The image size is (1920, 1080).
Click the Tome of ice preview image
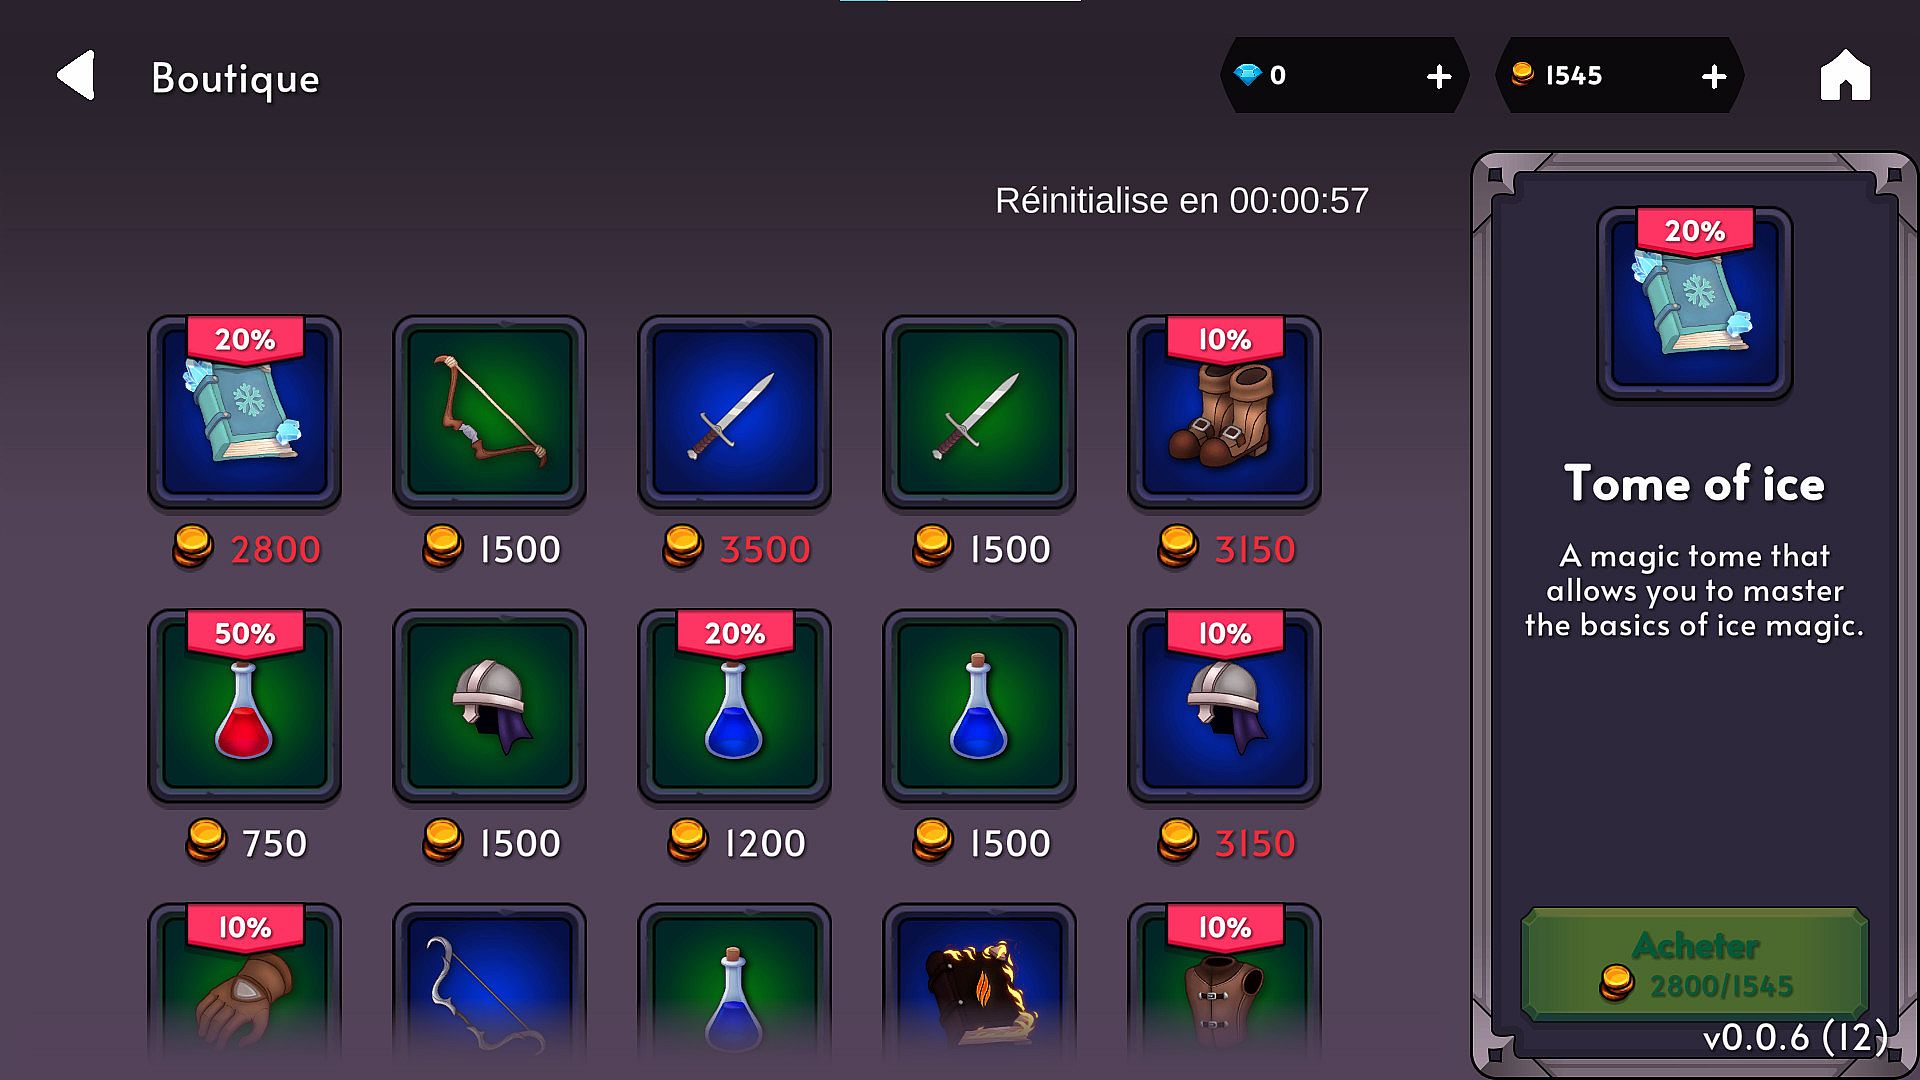[1695, 304]
